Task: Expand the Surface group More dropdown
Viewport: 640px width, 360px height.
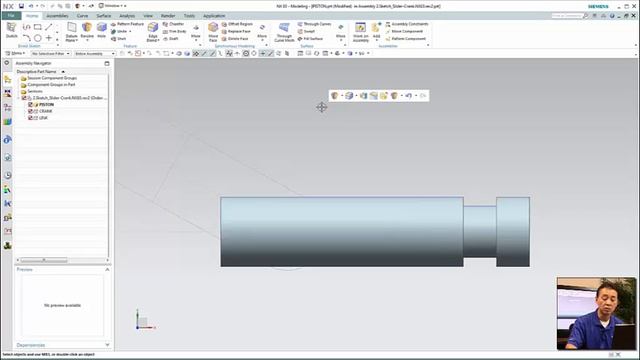Action: pyautogui.click(x=341, y=32)
